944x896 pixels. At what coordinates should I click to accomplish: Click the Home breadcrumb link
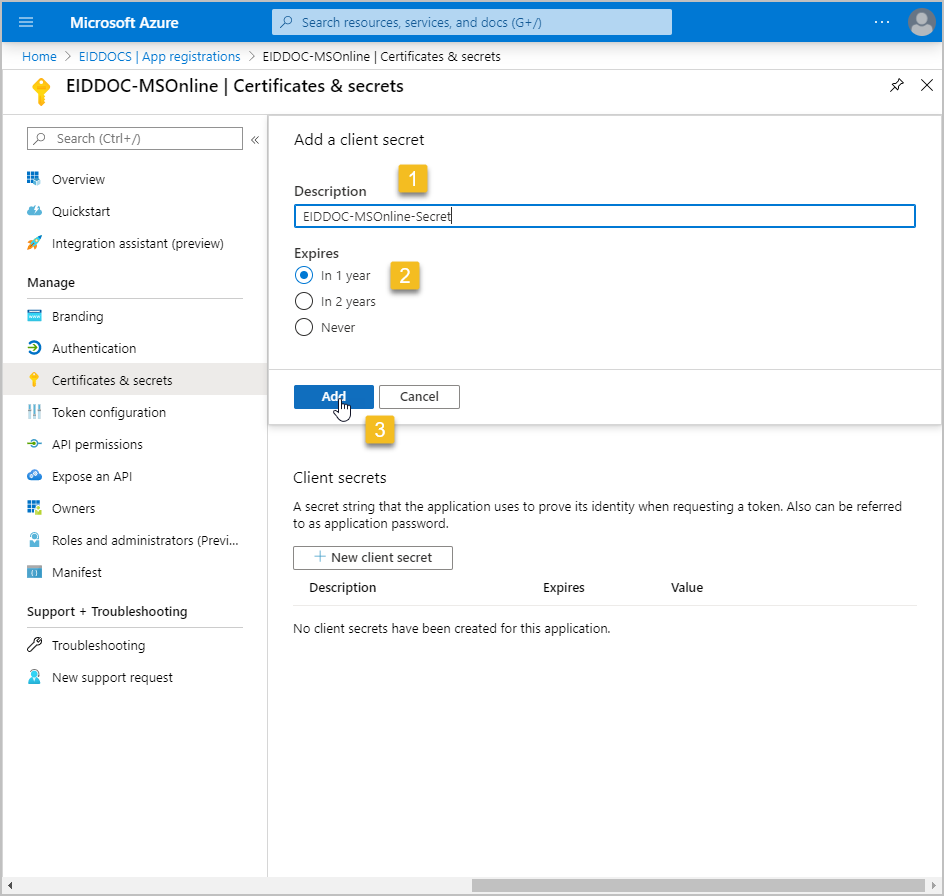coord(39,57)
